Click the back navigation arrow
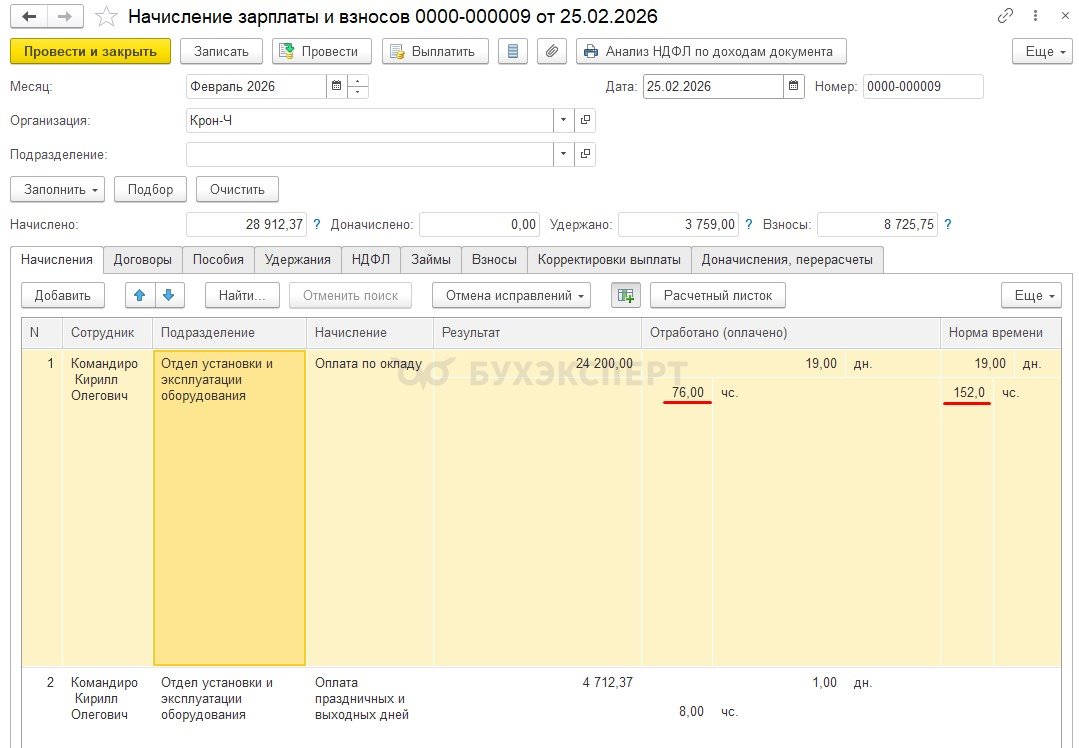Image resolution: width=1079 pixels, height=748 pixels. coord(29,17)
